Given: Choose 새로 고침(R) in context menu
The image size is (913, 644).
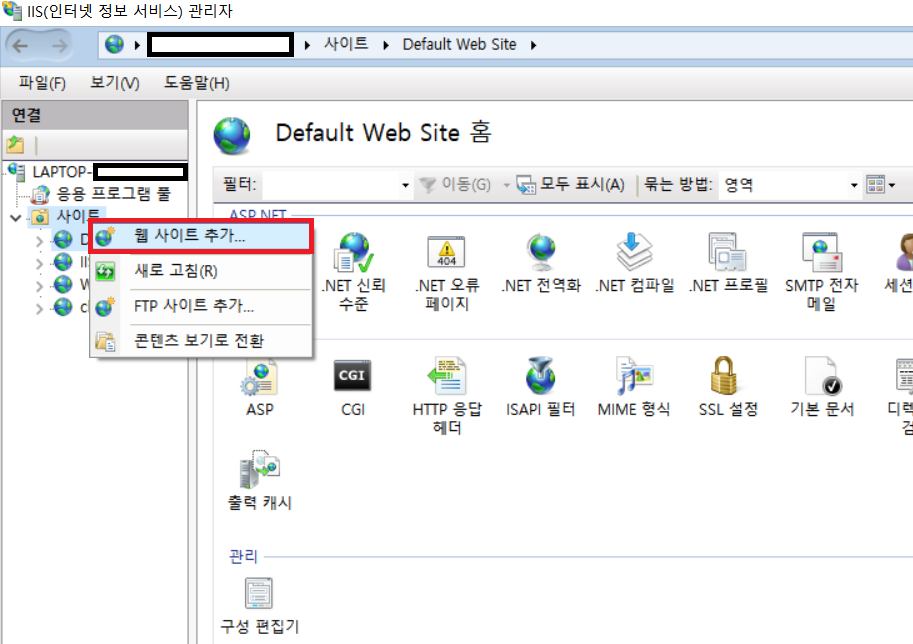Looking at the screenshot, I should pyautogui.click(x=202, y=271).
